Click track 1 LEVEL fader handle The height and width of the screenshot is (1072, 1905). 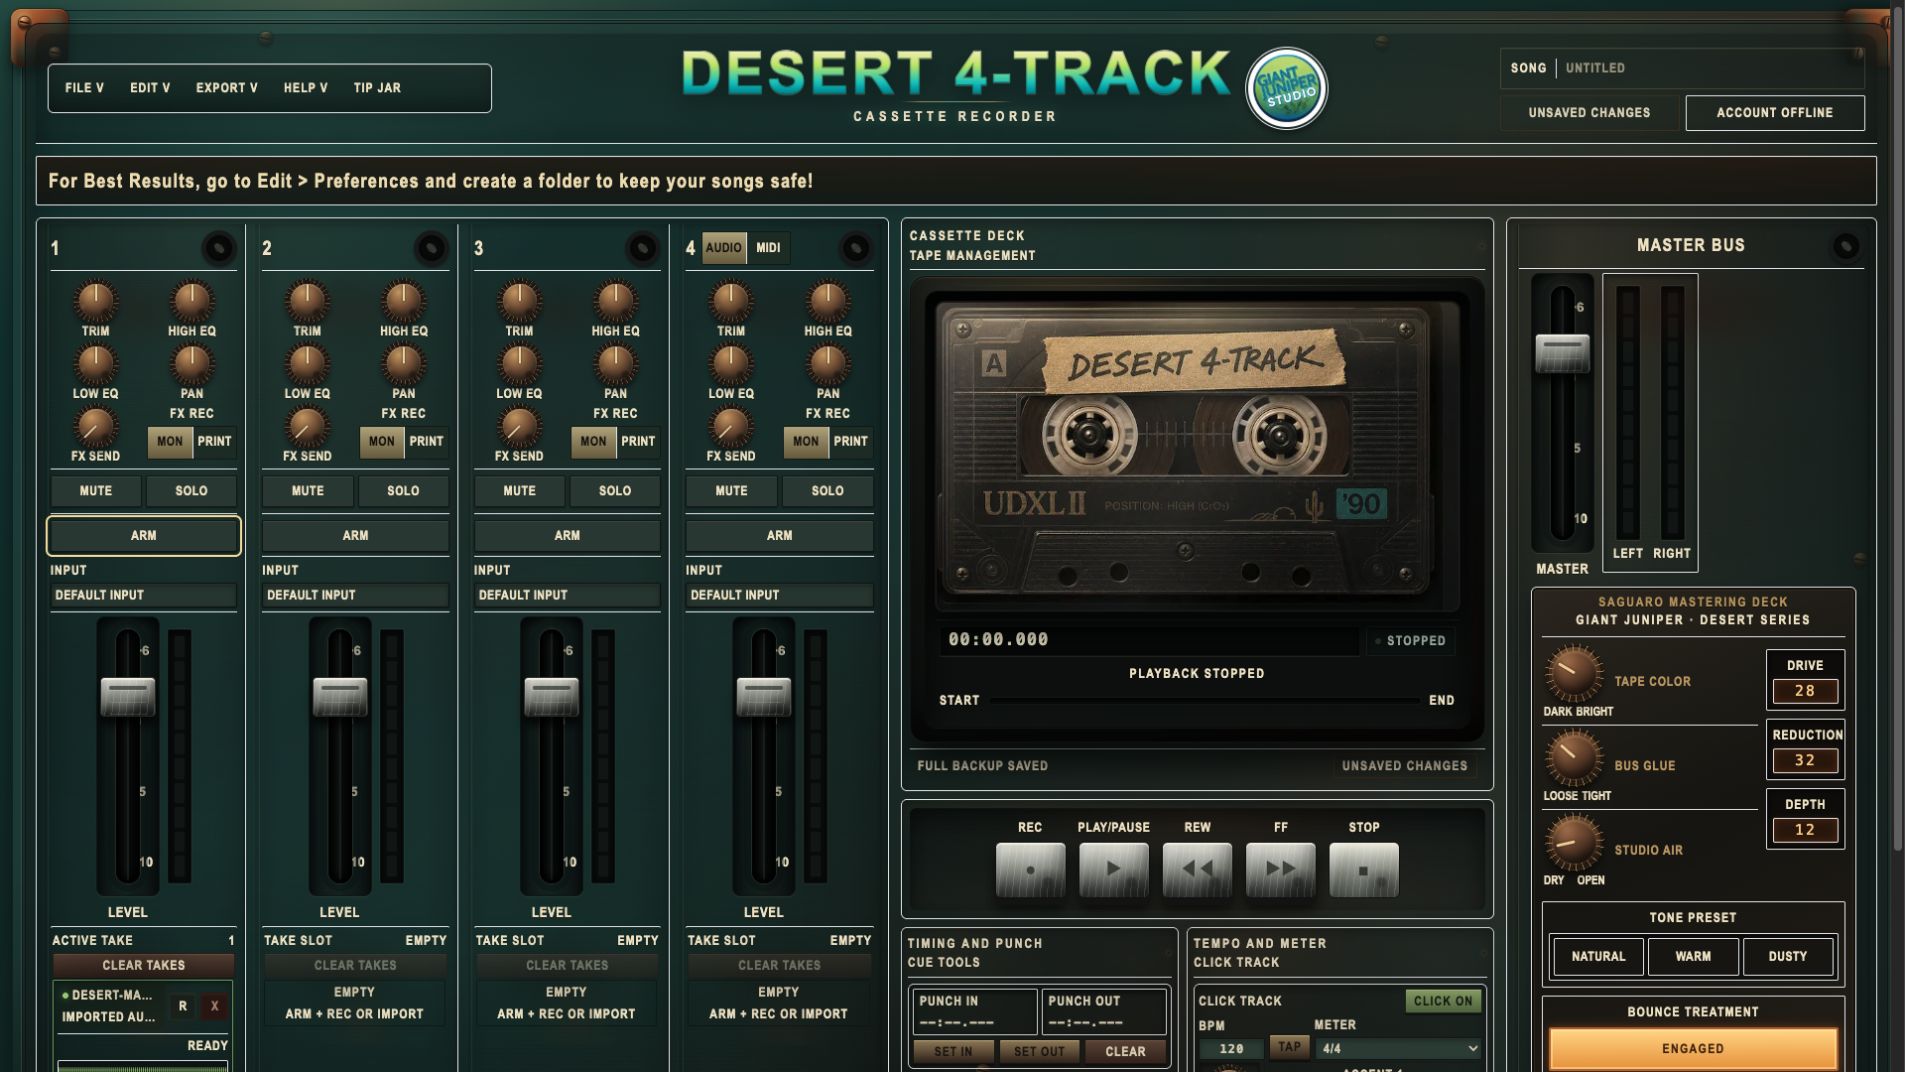point(128,697)
